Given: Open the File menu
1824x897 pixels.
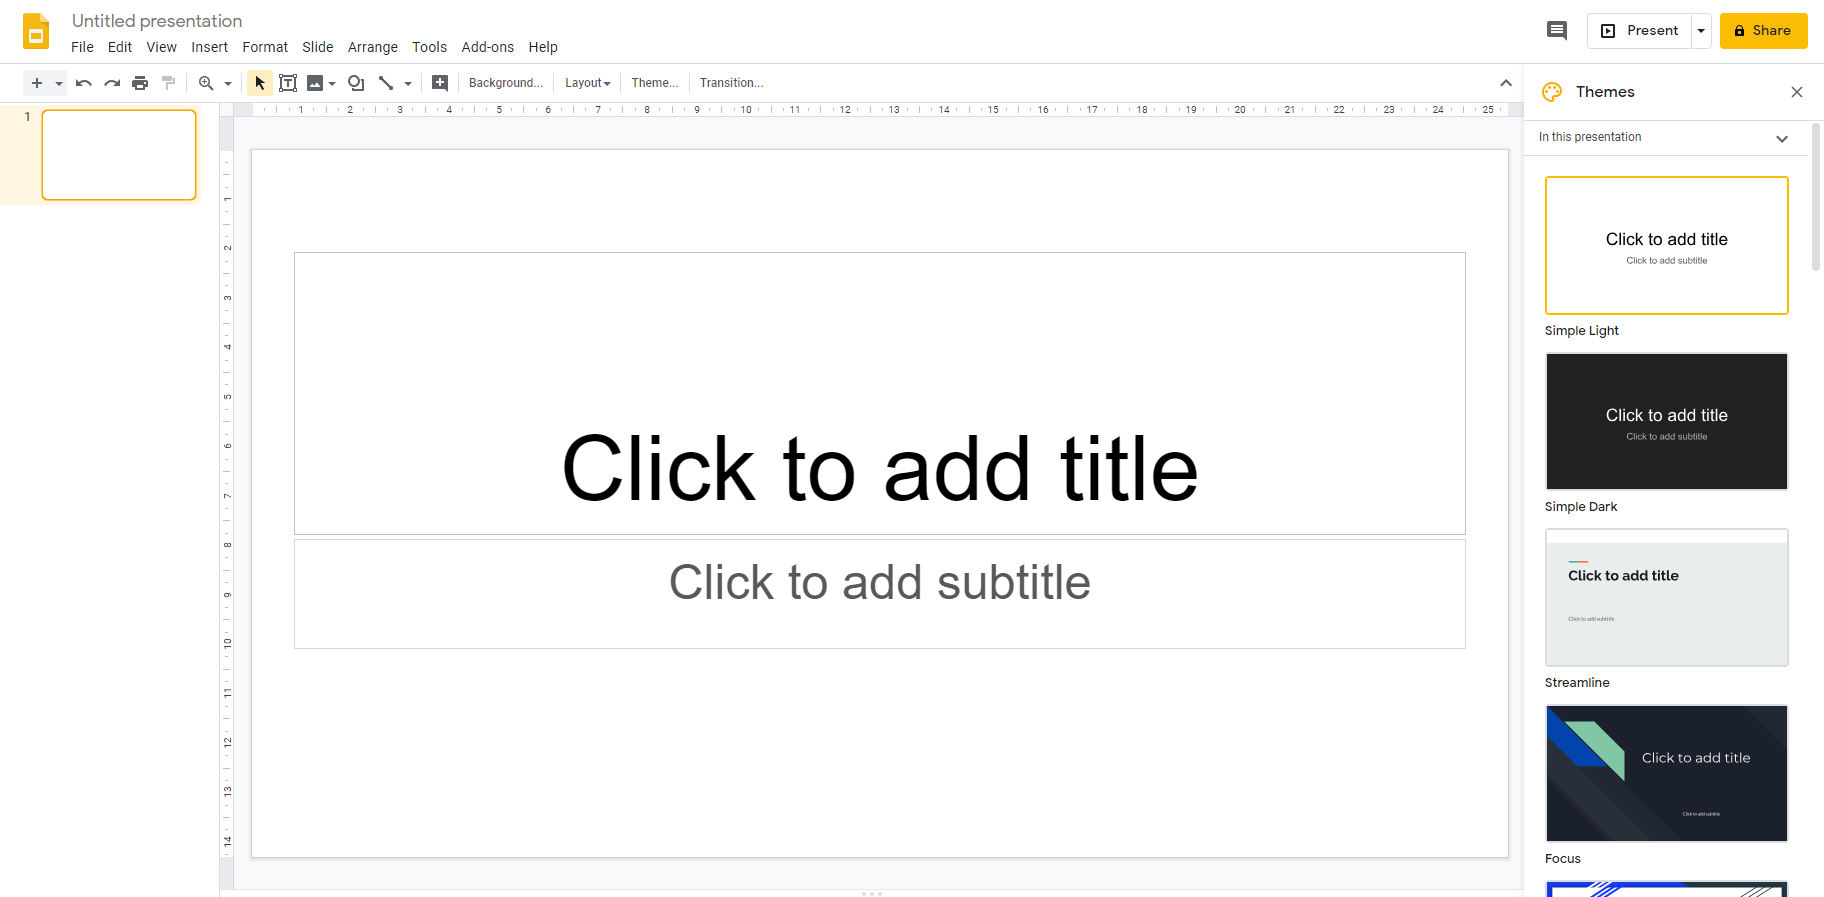Looking at the screenshot, I should coord(82,47).
